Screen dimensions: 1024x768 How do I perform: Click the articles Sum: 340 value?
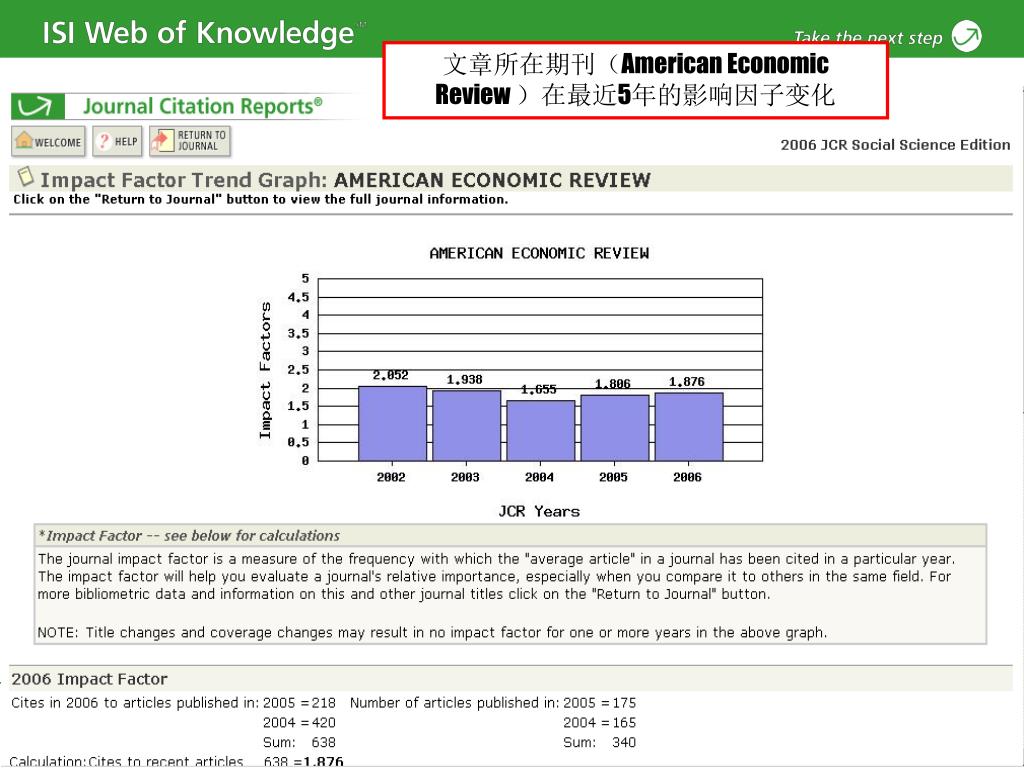(600, 743)
